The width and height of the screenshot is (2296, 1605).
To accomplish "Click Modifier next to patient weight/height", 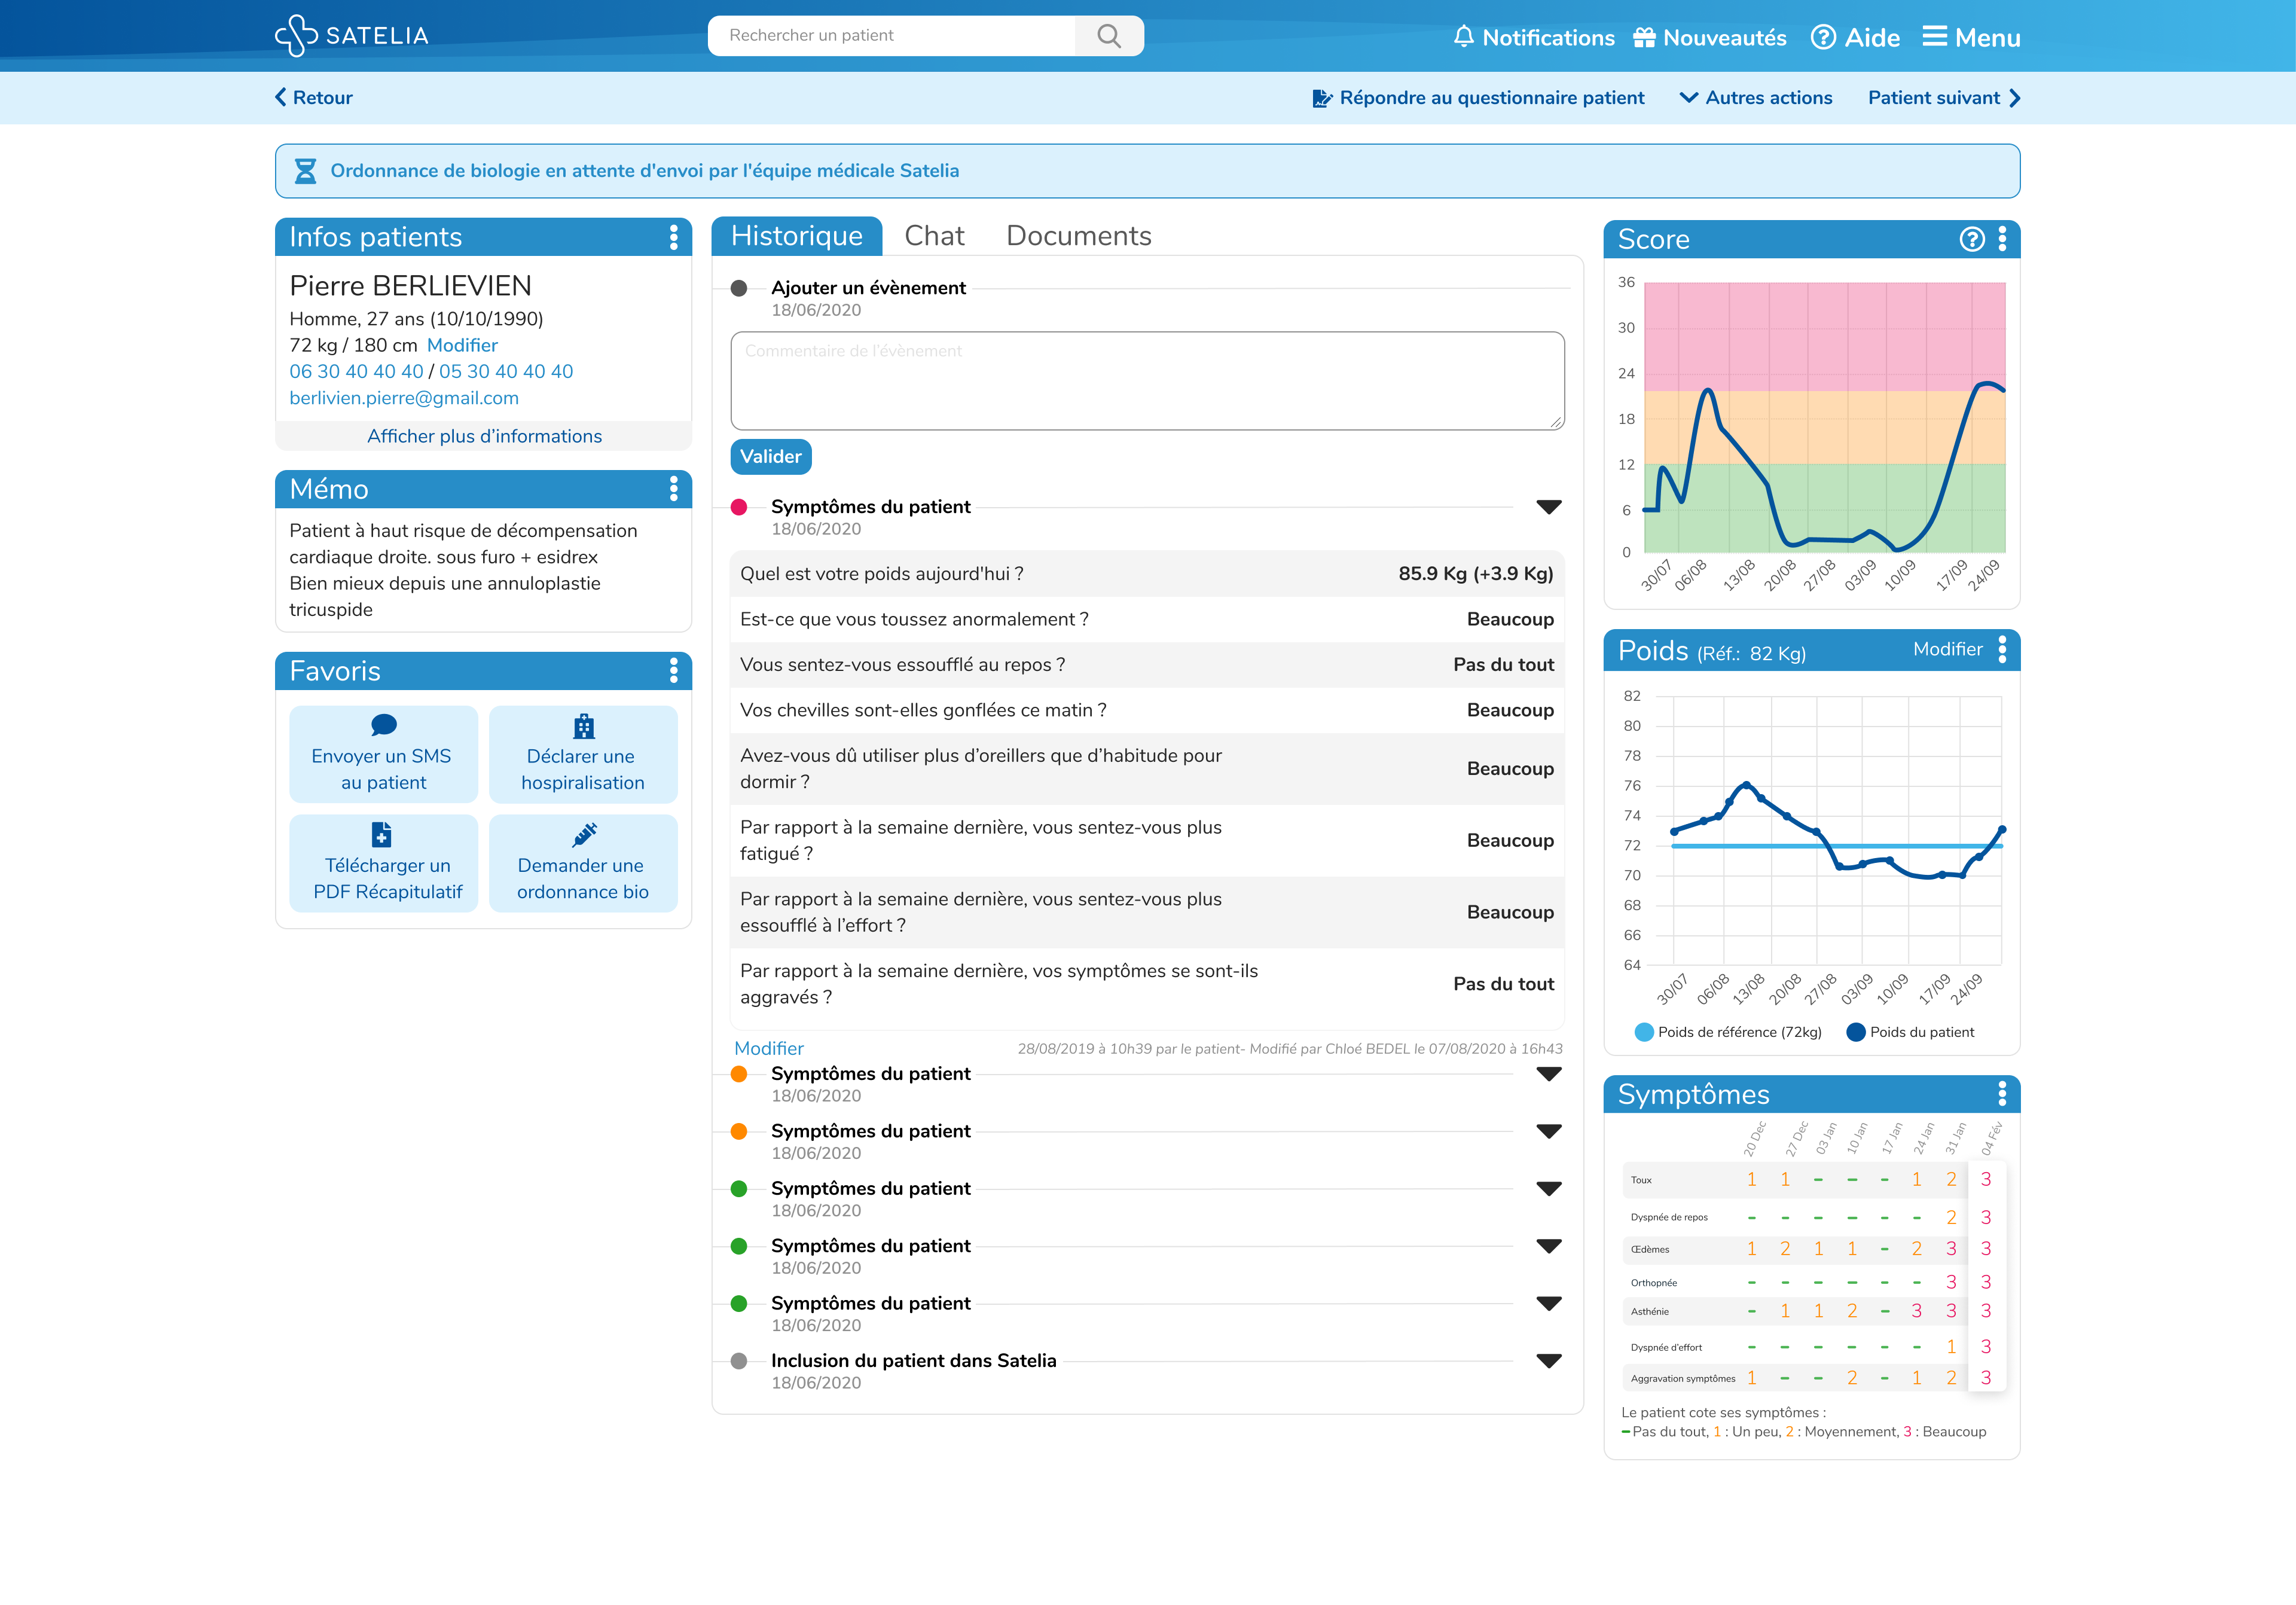I will click(462, 345).
